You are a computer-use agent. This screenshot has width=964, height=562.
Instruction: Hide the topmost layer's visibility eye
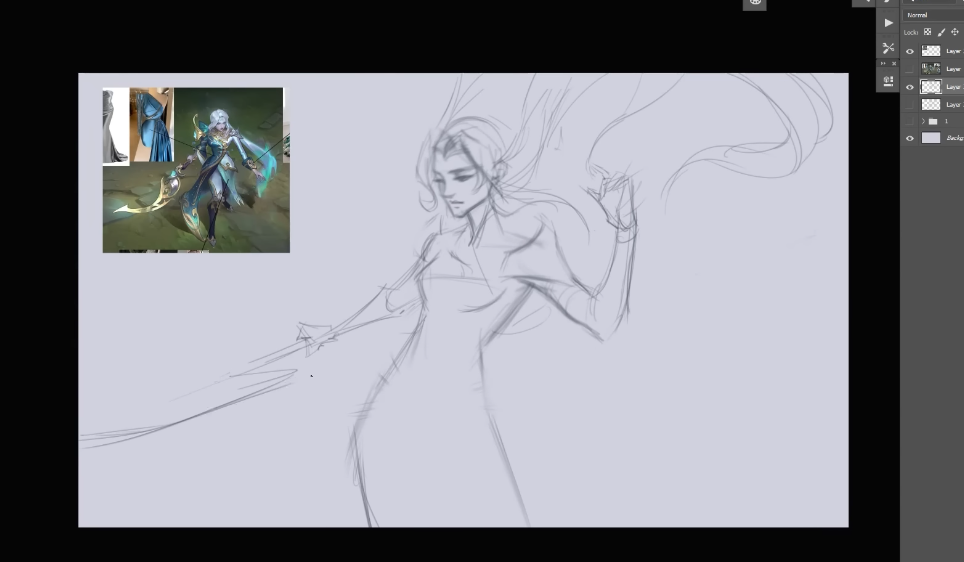(x=910, y=51)
